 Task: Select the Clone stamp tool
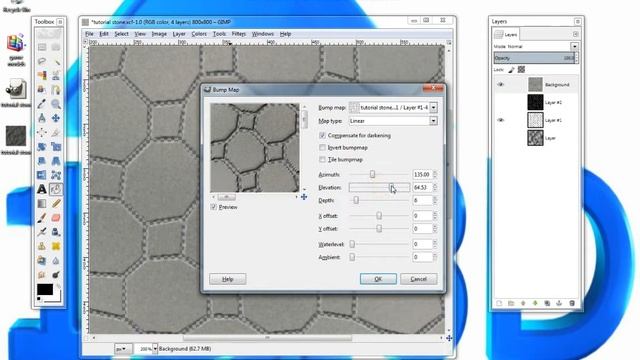(x=42, y=246)
